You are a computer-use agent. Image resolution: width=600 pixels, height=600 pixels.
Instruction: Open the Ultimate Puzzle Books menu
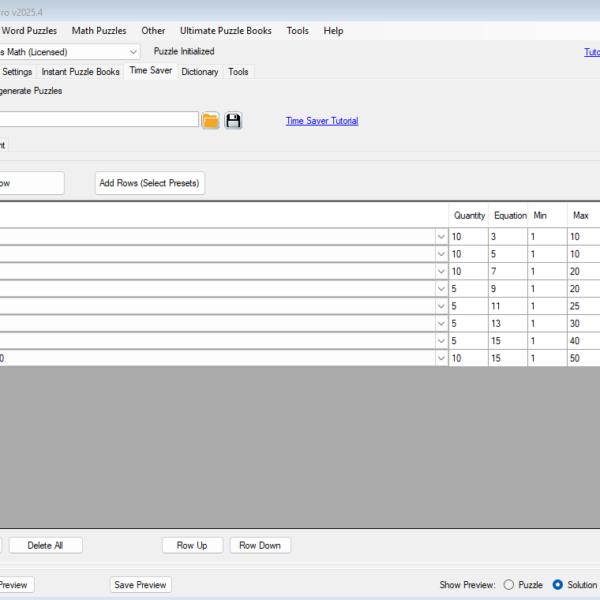tap(225, 31)
